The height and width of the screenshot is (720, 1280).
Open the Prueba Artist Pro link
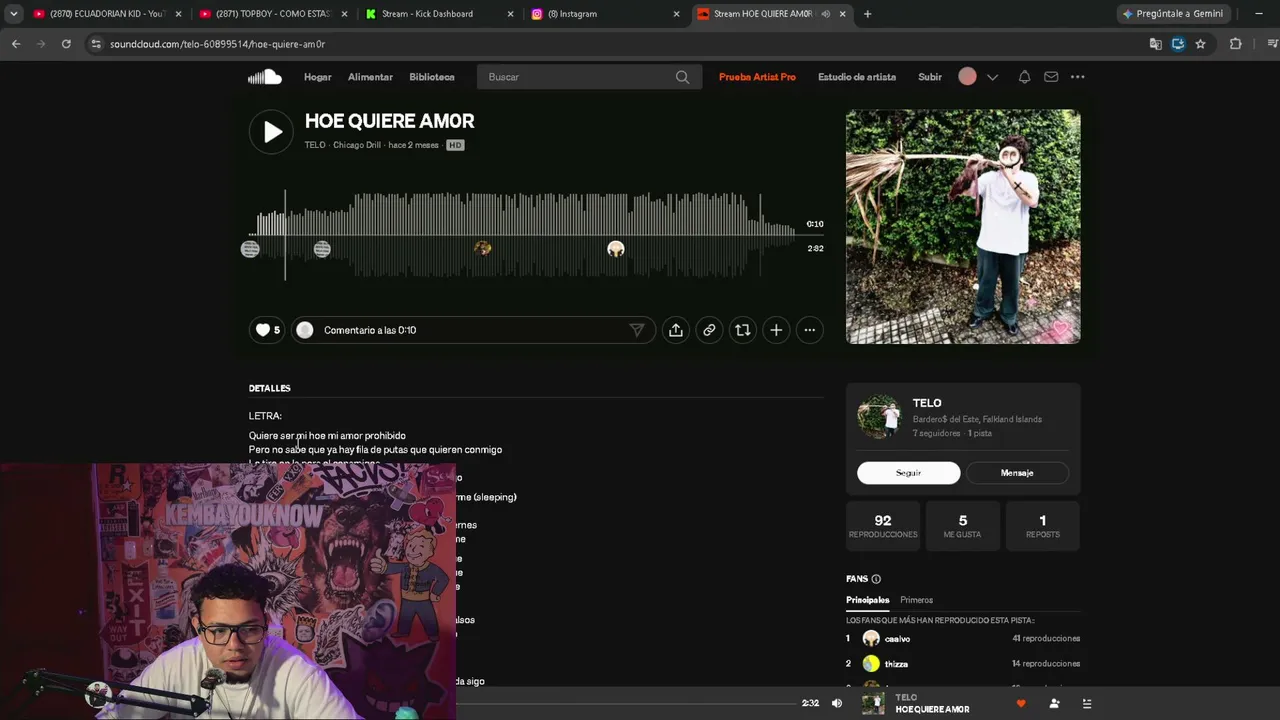pyautogui.click(x=757, y=77)
